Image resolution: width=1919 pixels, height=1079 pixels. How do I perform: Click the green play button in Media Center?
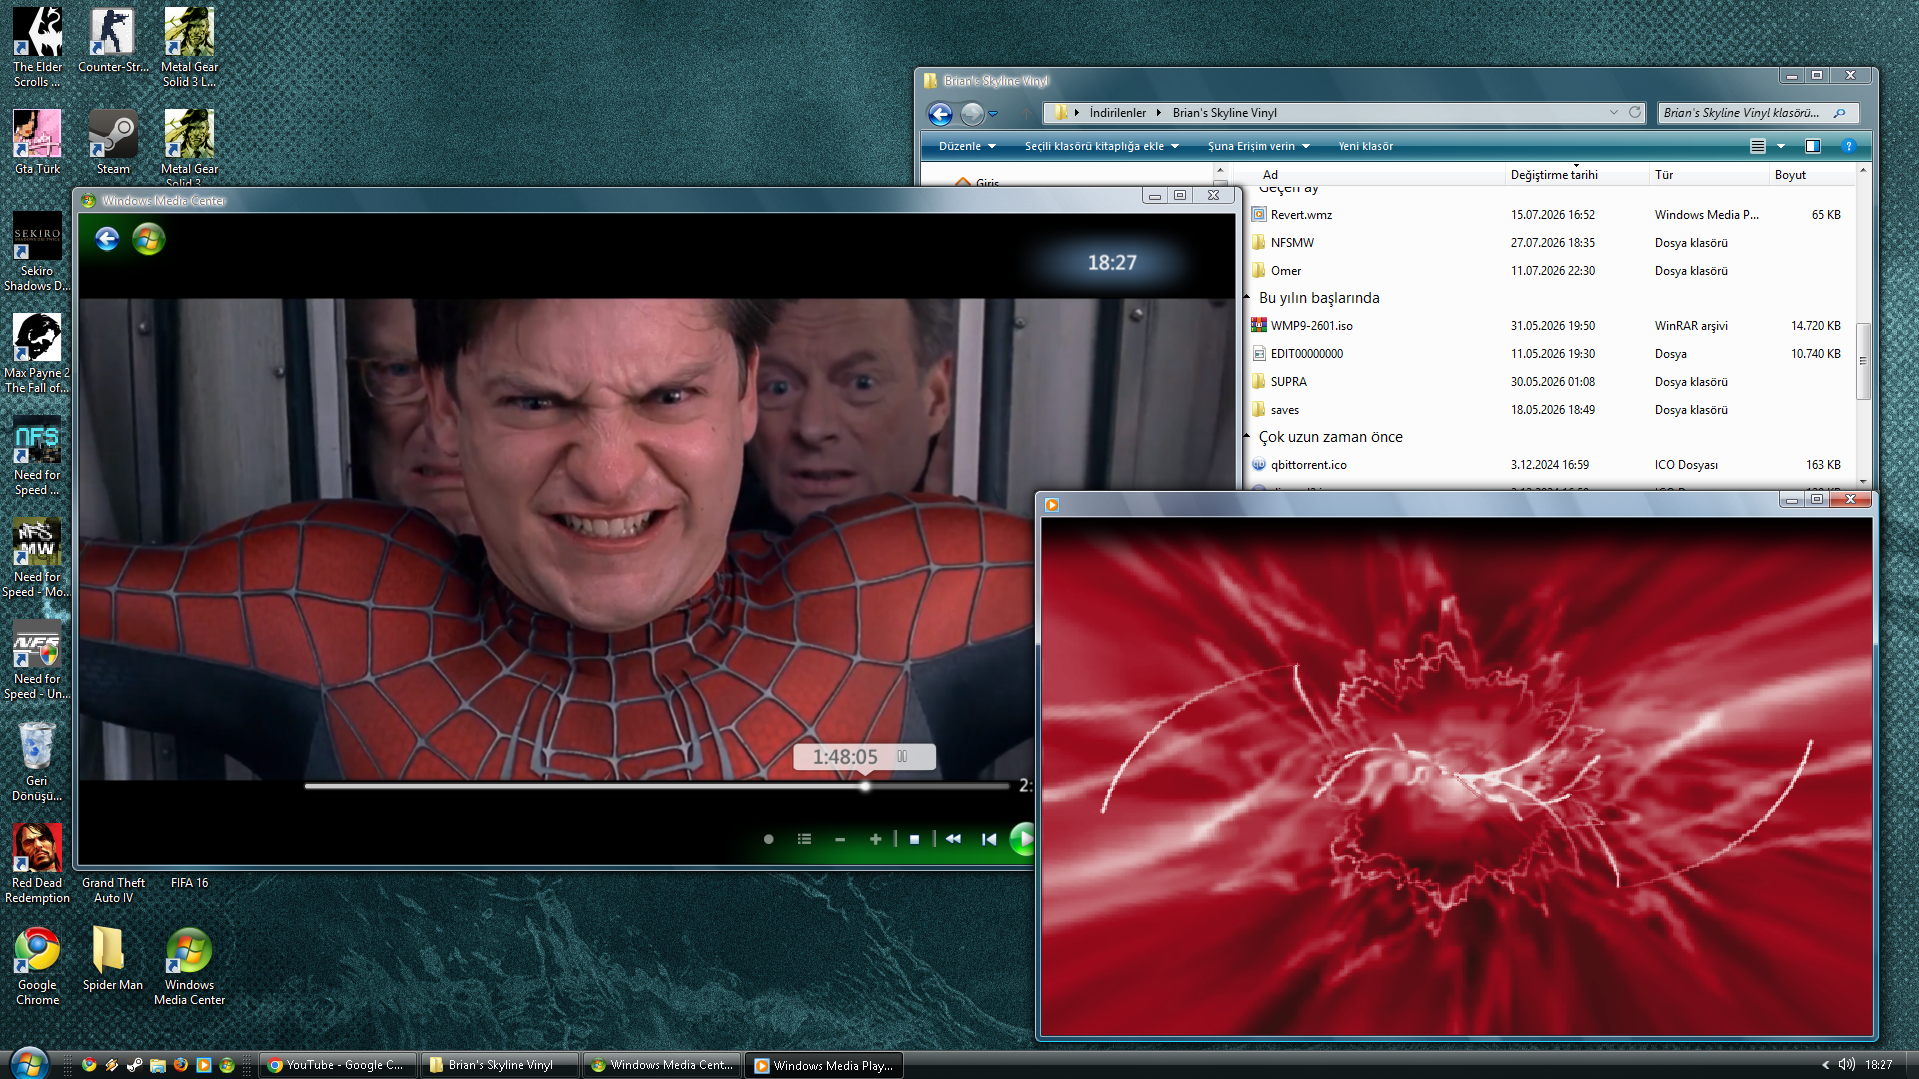click(1022, 839)
